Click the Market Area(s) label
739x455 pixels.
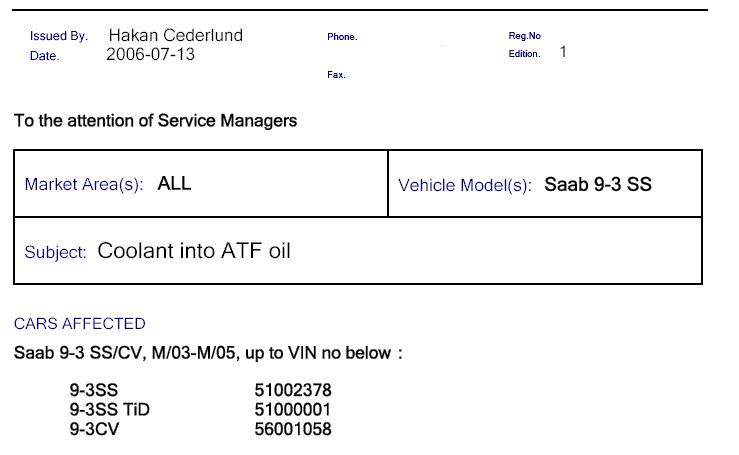point(84,184)
